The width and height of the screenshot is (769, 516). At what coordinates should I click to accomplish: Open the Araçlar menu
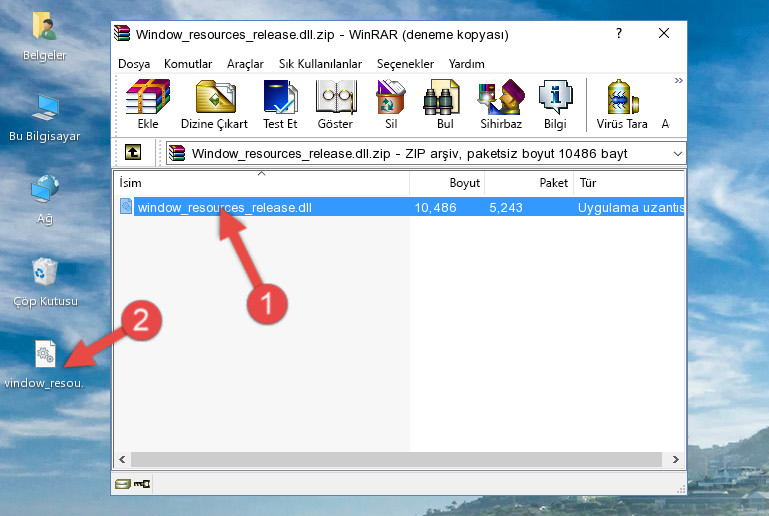pos(245,64)
